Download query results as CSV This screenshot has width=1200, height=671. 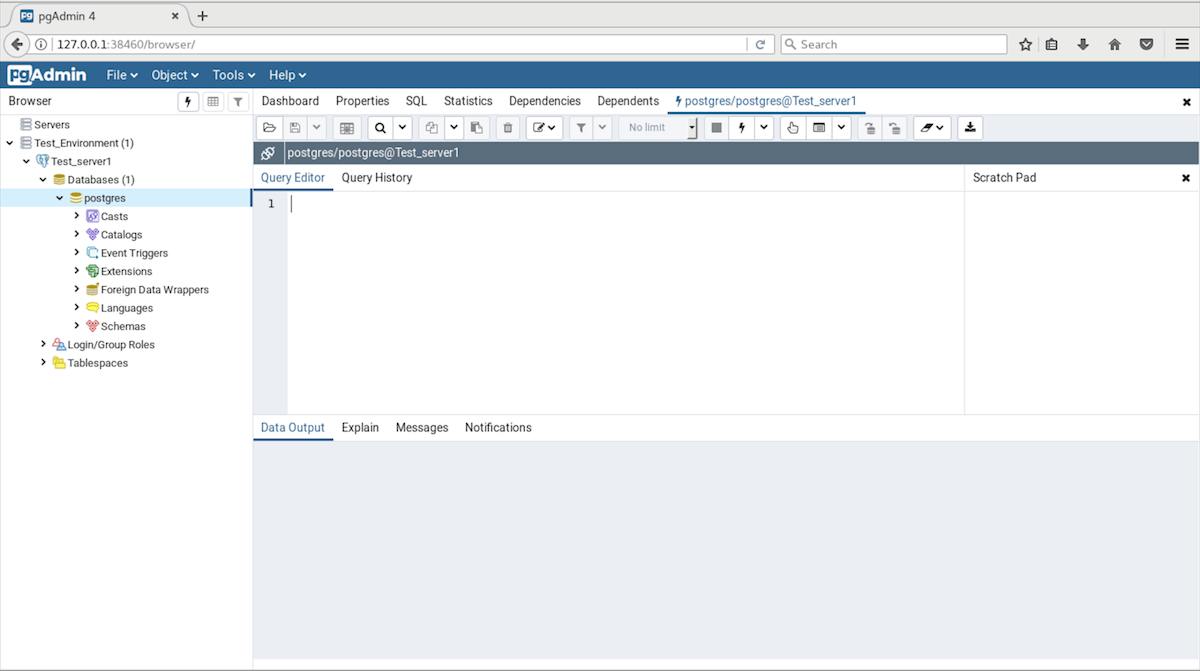pos(968,127)
